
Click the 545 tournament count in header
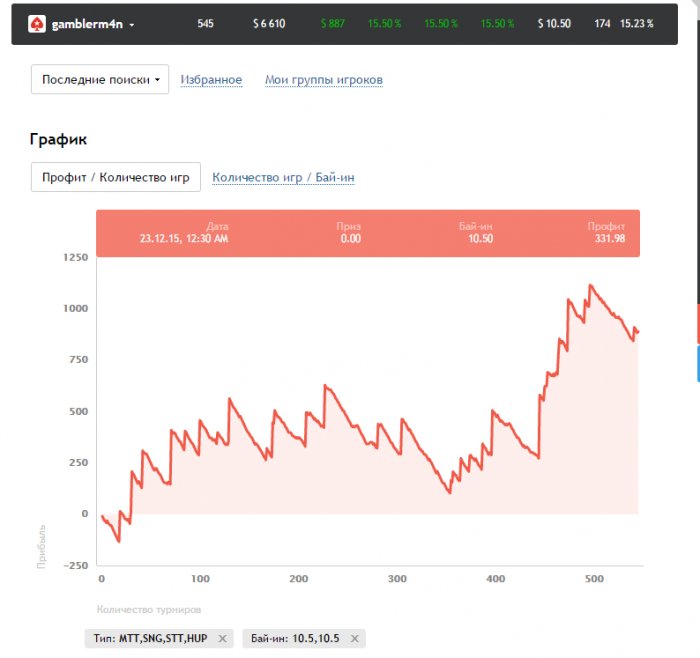(x=206, y=23)
